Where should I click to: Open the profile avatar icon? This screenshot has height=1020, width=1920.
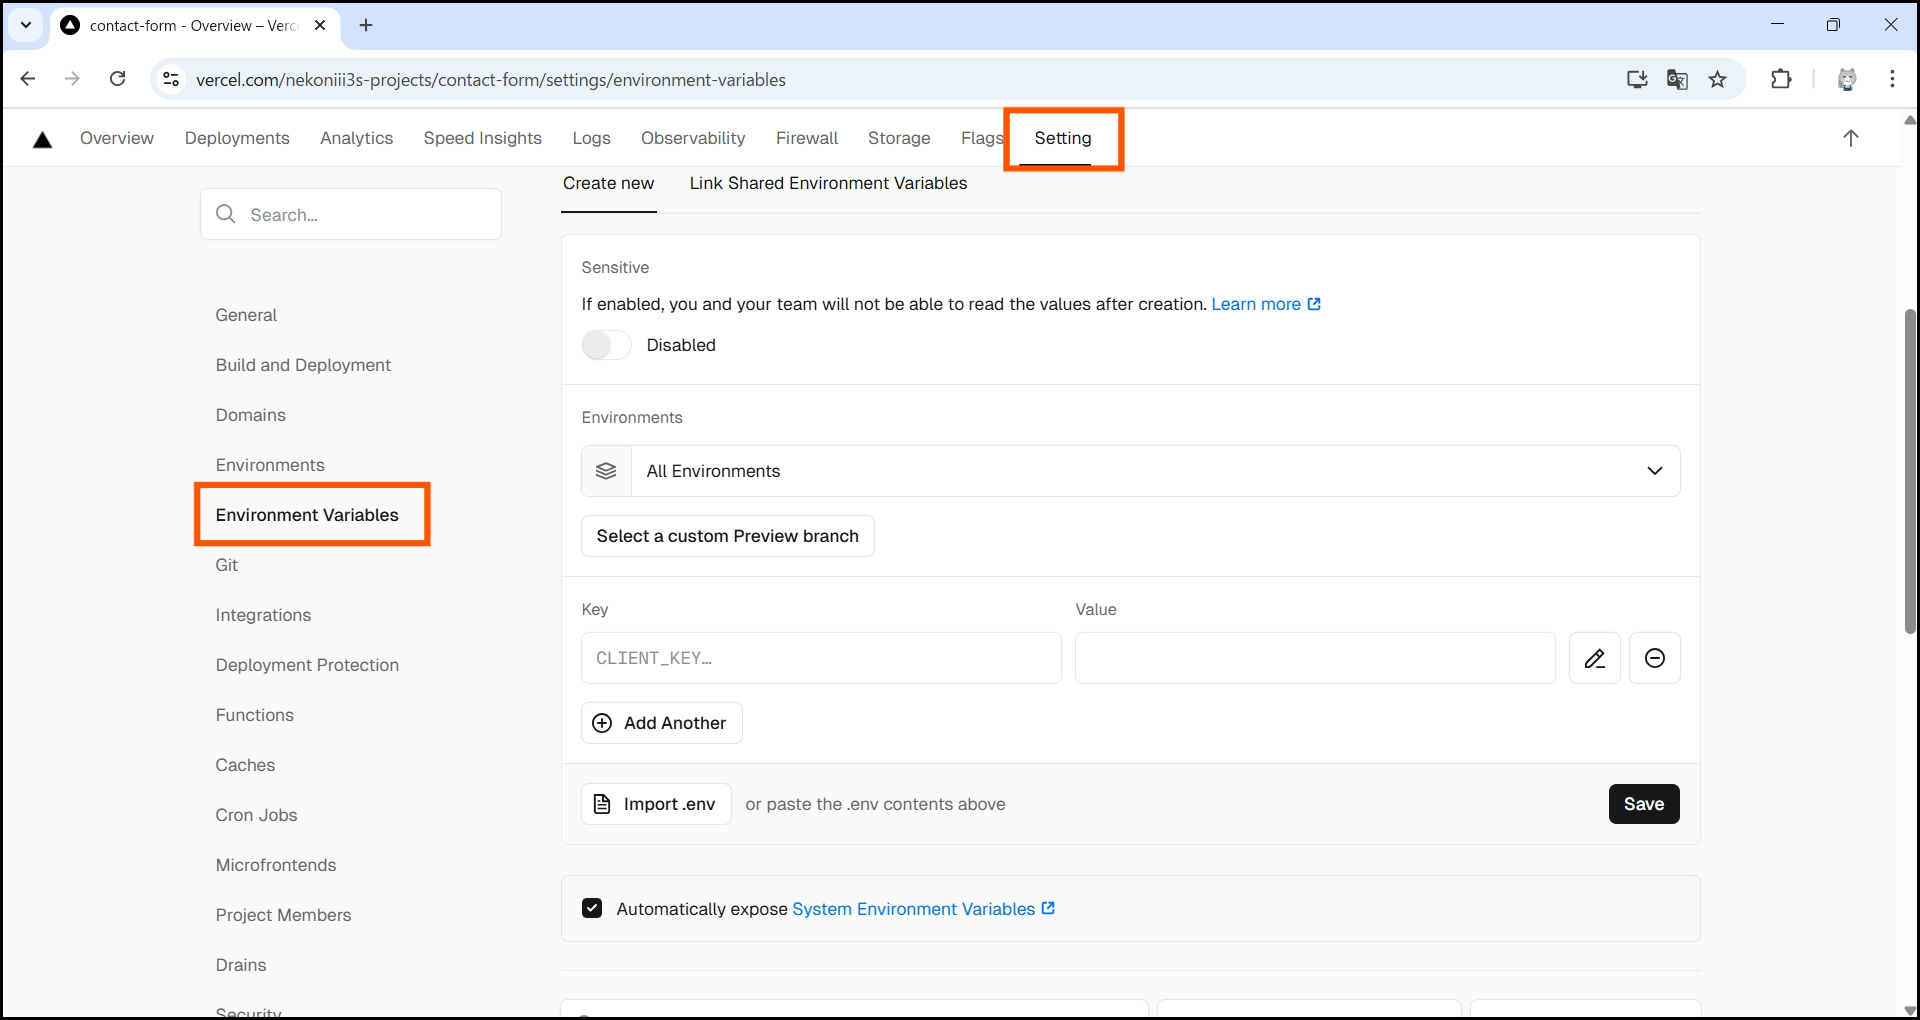1847,79
